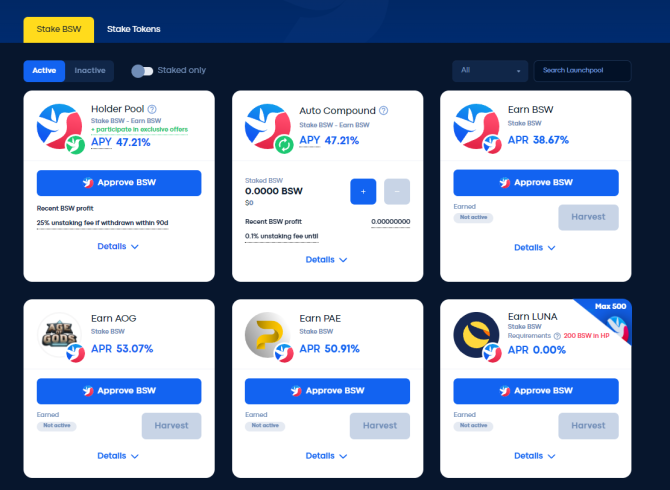
Task: Click the Auto Compound help question icon
Action: (383, 111)
